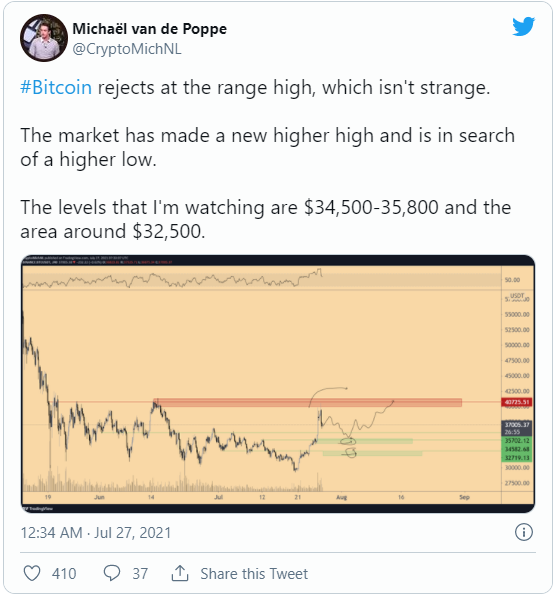Image resolution: width=554 pixels, height=594 pixels.
Task: Click the share upload arrow icon
Action: point(180,573)
